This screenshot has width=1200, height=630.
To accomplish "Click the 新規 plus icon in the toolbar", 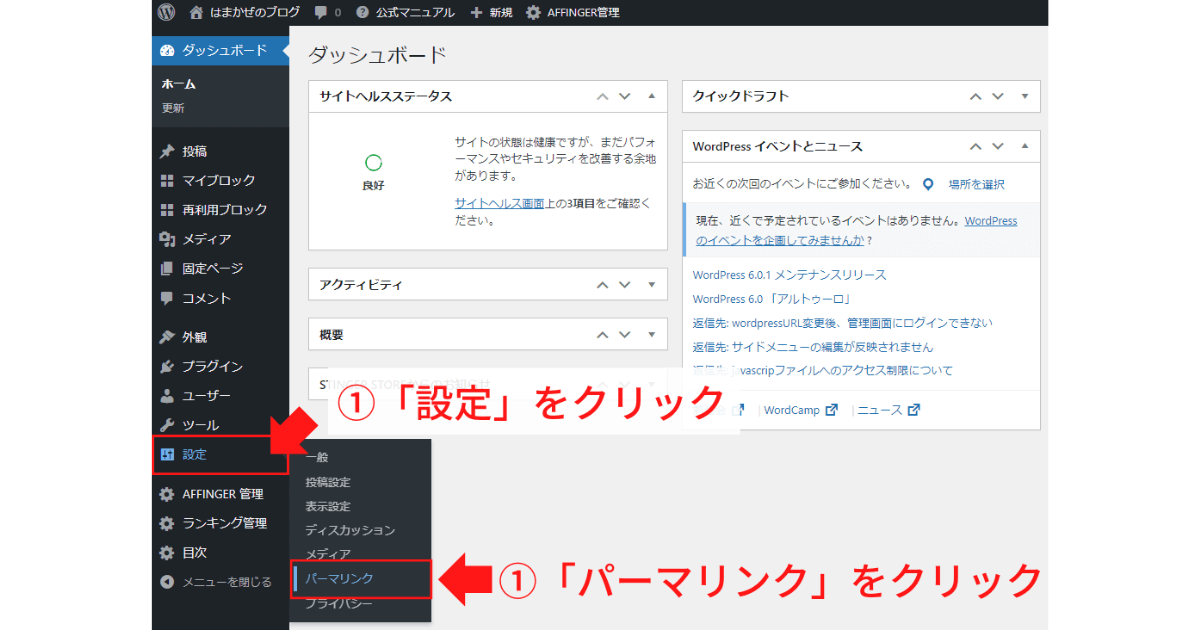I will coord(475,12).
